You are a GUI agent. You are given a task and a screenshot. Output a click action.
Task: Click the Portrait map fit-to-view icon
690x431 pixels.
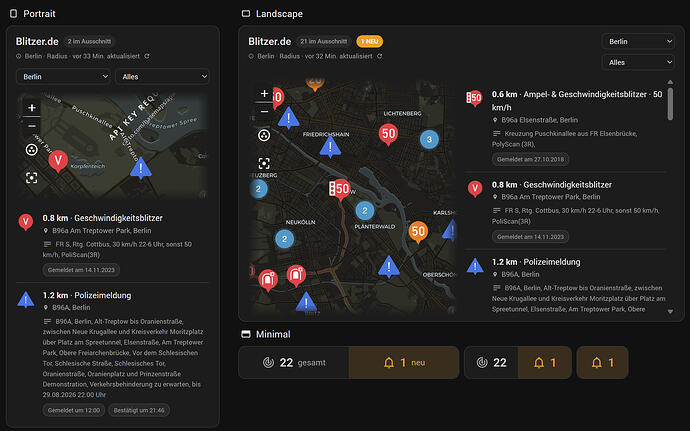coord(32,178)
